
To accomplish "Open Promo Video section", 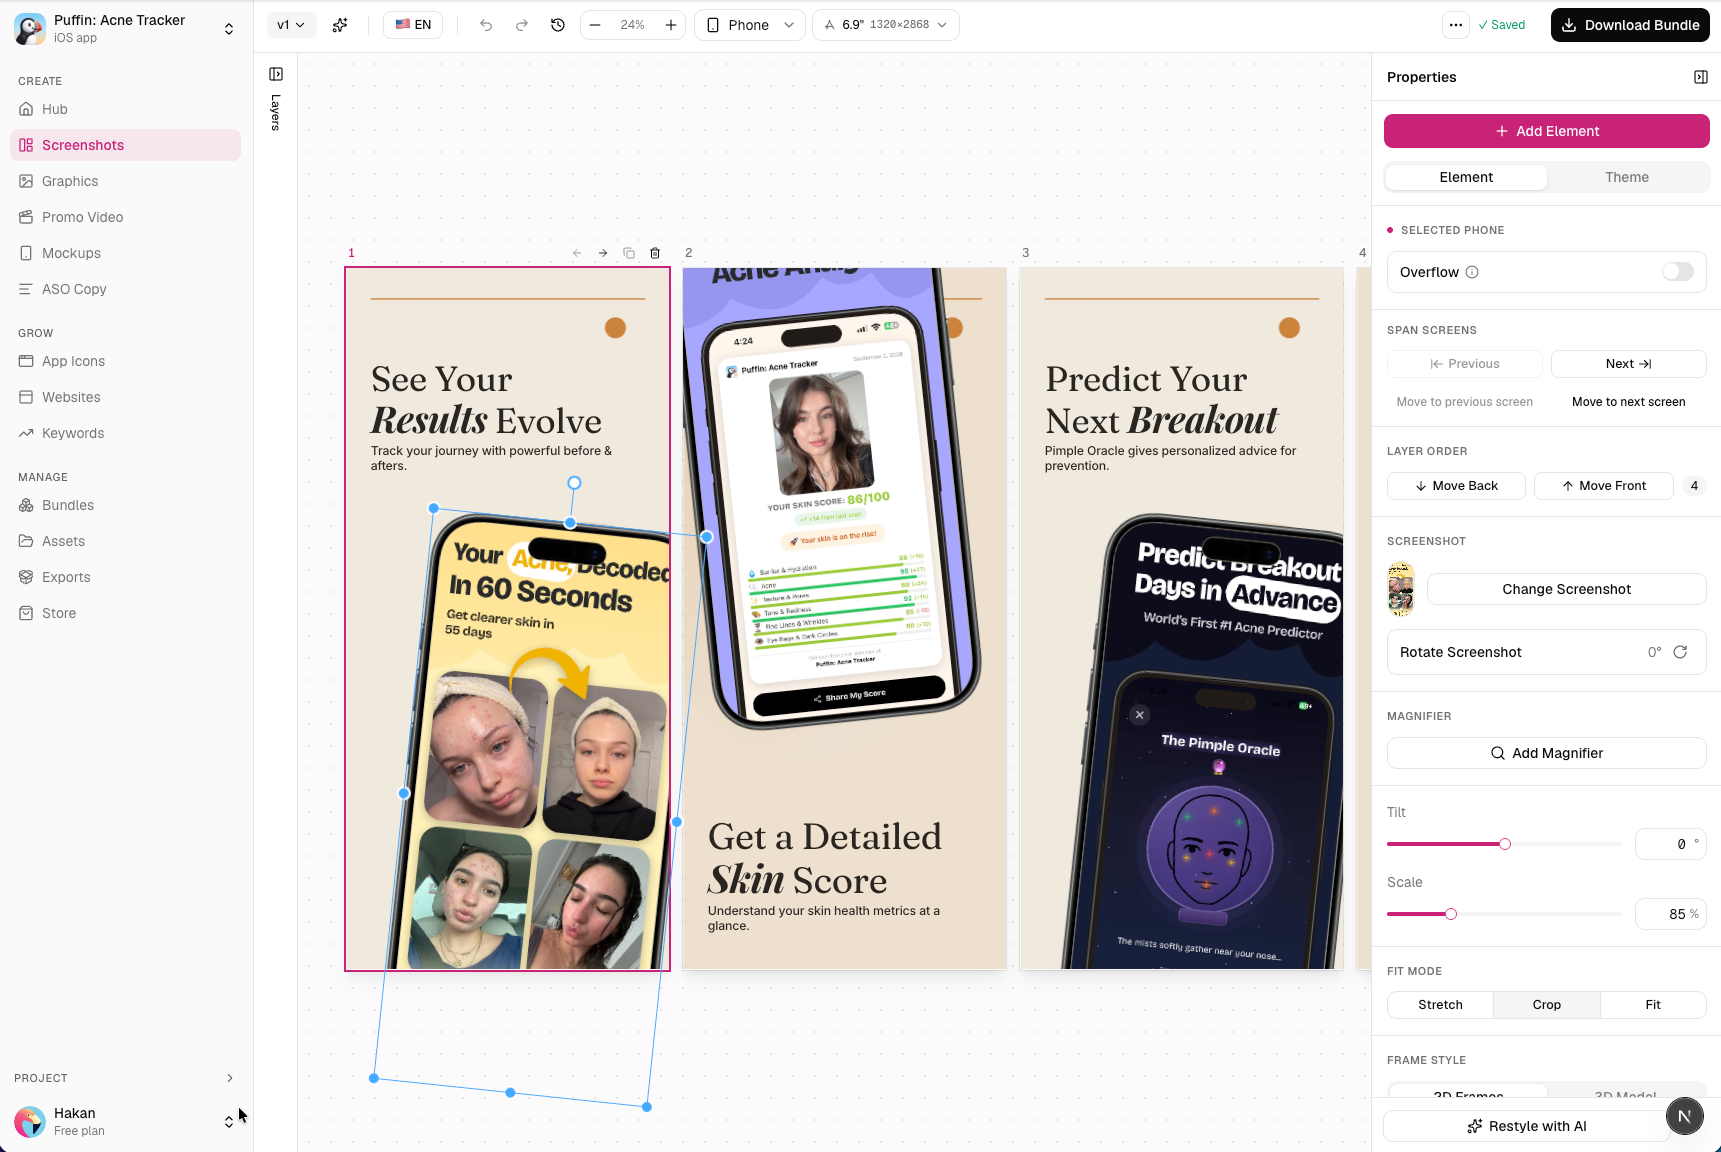I will 125,217.
